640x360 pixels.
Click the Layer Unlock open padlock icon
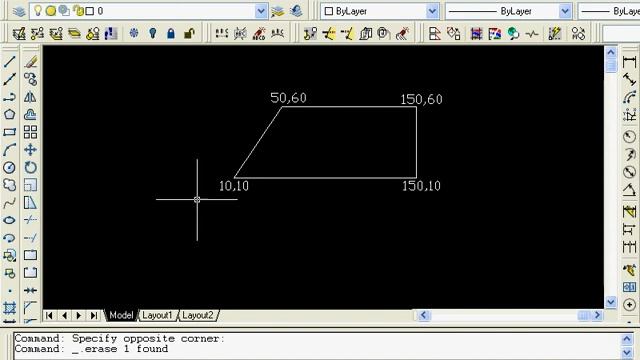(189, 33)
